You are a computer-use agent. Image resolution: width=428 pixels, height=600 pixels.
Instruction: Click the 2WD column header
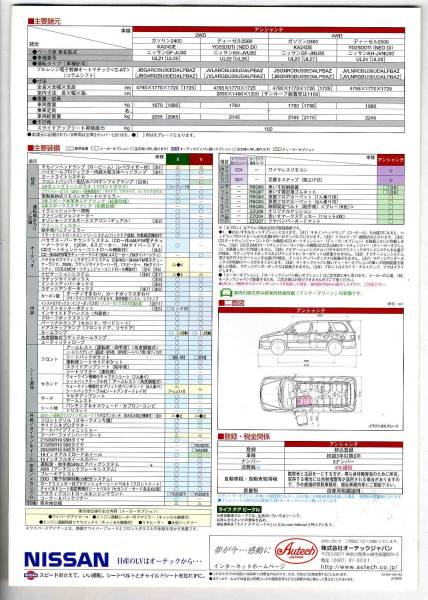200,35
